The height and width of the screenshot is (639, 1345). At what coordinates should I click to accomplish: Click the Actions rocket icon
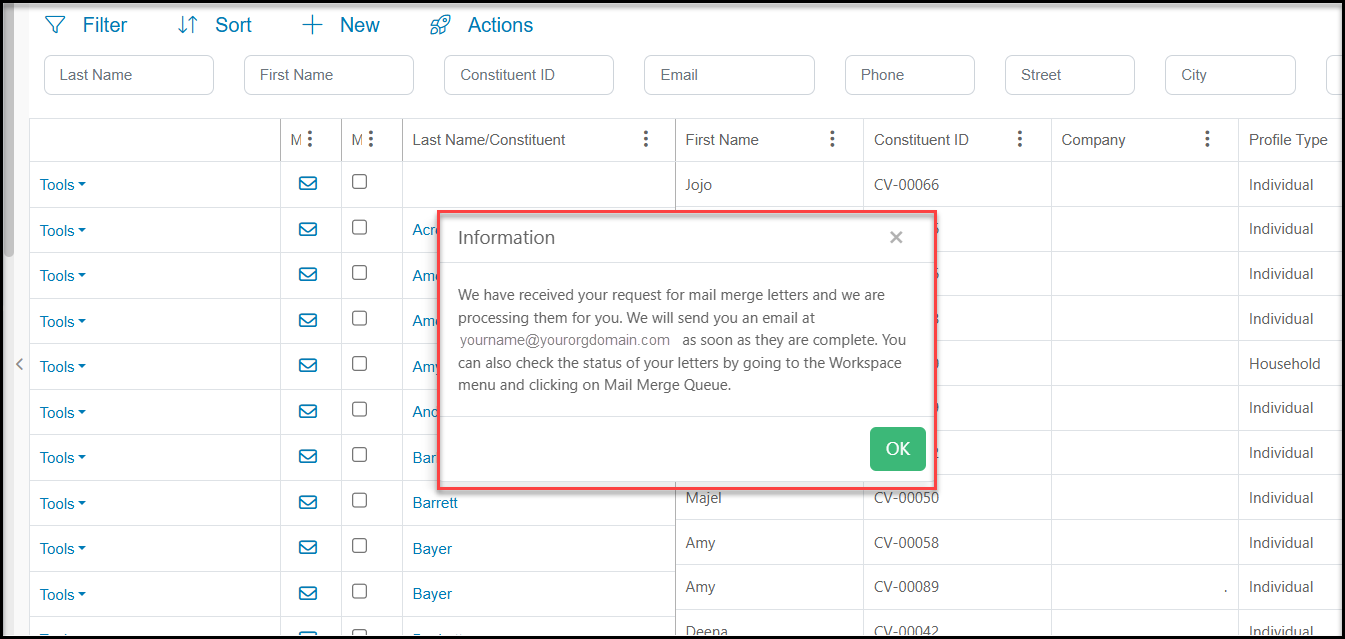tap(440, 25)
